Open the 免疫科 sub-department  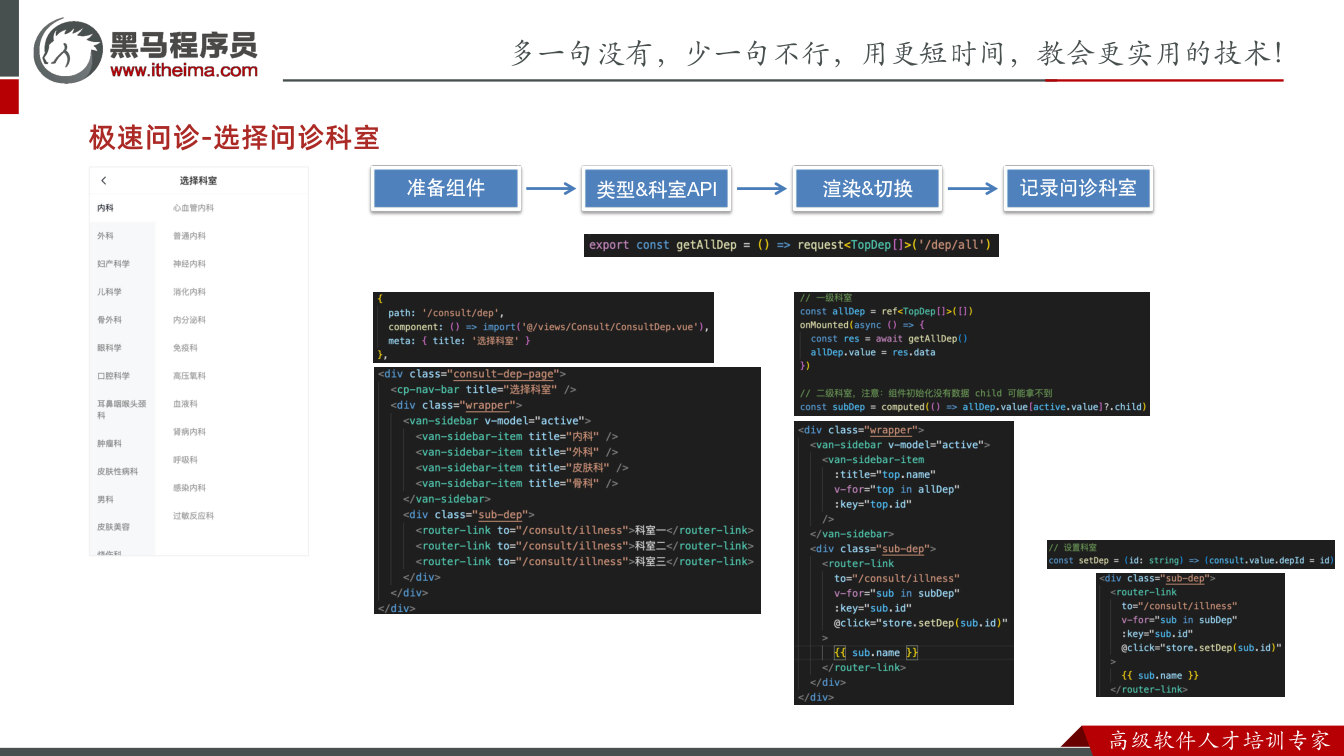[185, 348]
